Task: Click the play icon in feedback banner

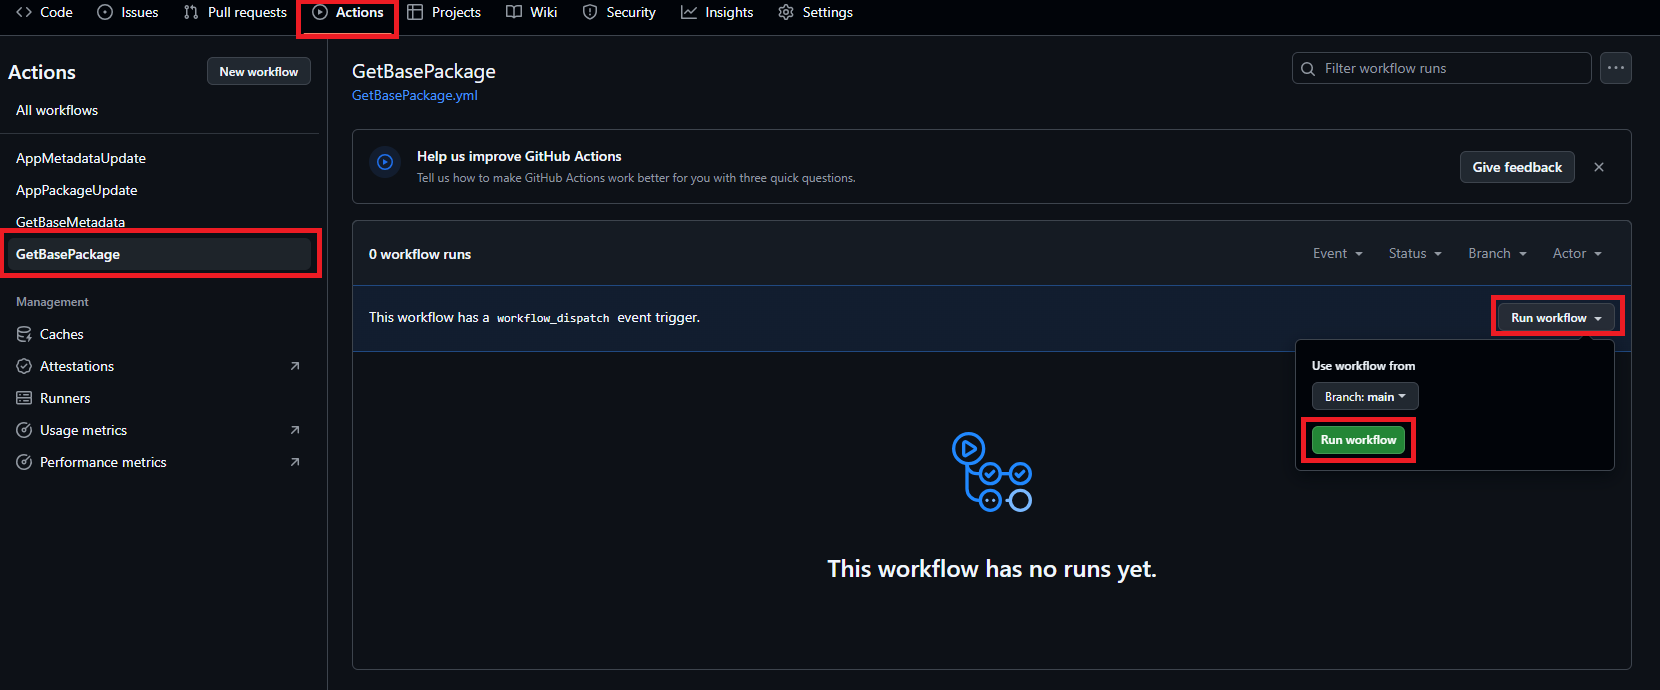Action: click(385, 162)
